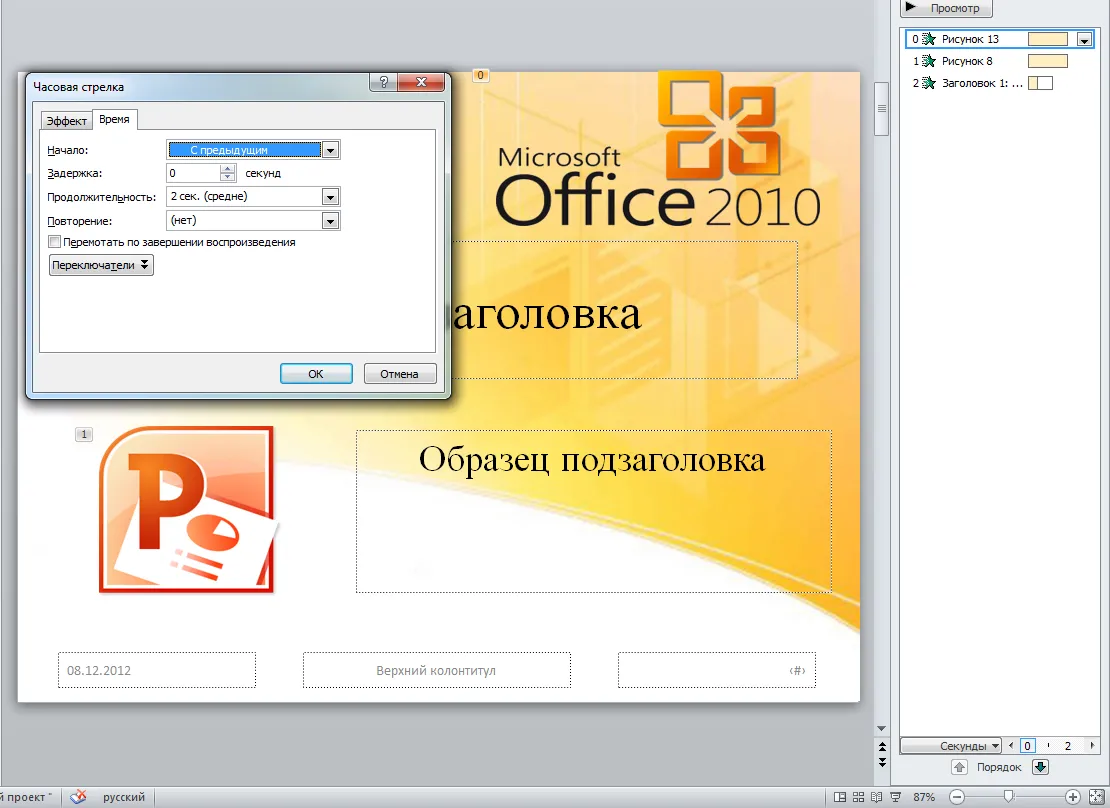
Task: Switch to Reading view
Action: (x=876, y=797)
